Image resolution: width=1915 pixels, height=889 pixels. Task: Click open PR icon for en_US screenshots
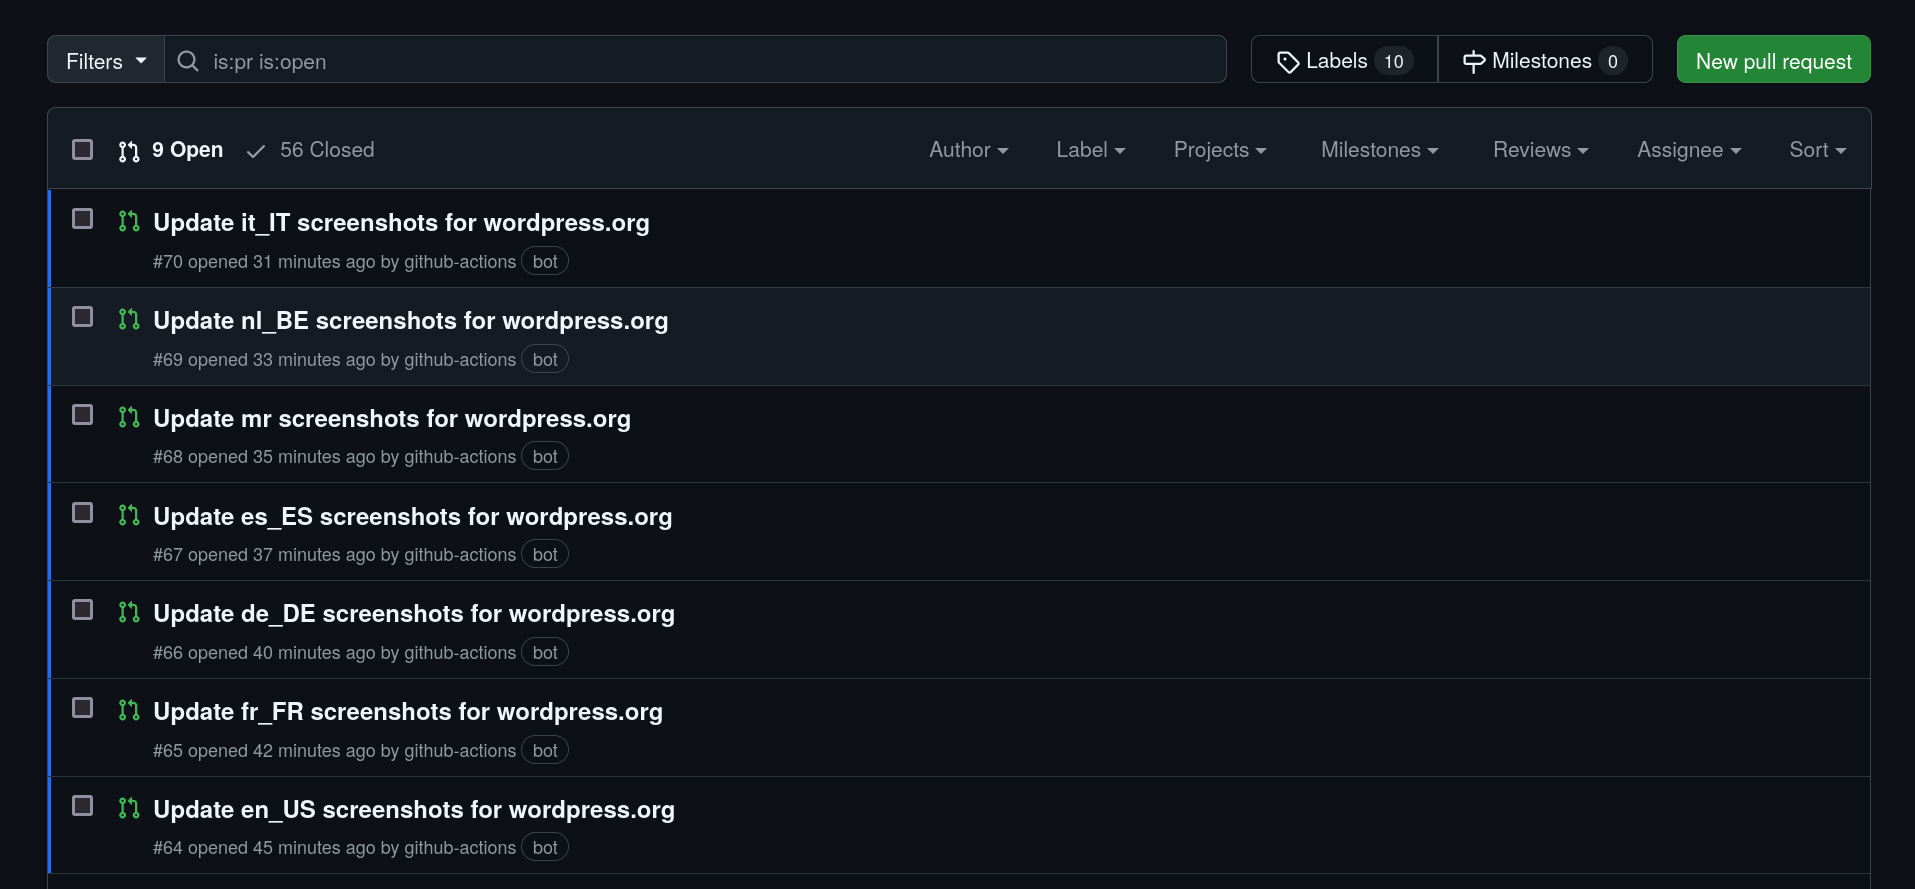(x=129, y=808)
